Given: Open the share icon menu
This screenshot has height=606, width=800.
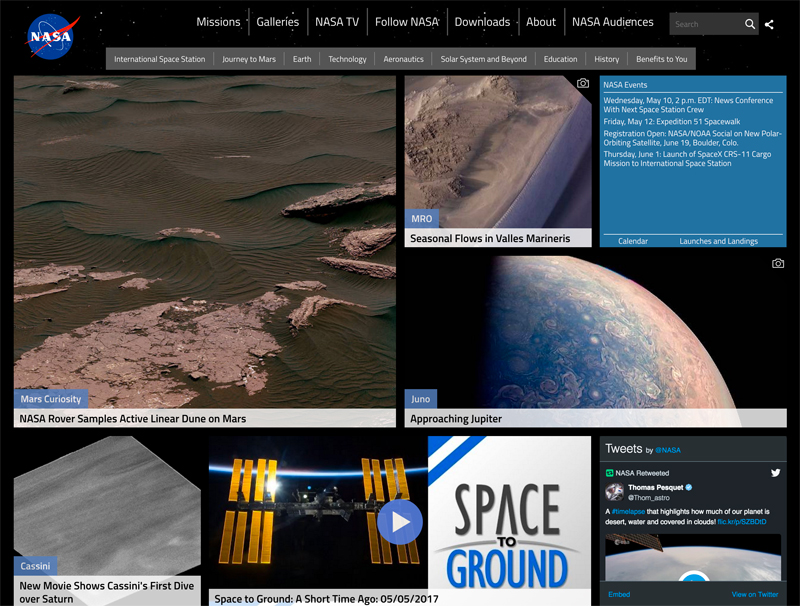Looking at the screenshot, I should pyautogui.click(x=769, y=24).
